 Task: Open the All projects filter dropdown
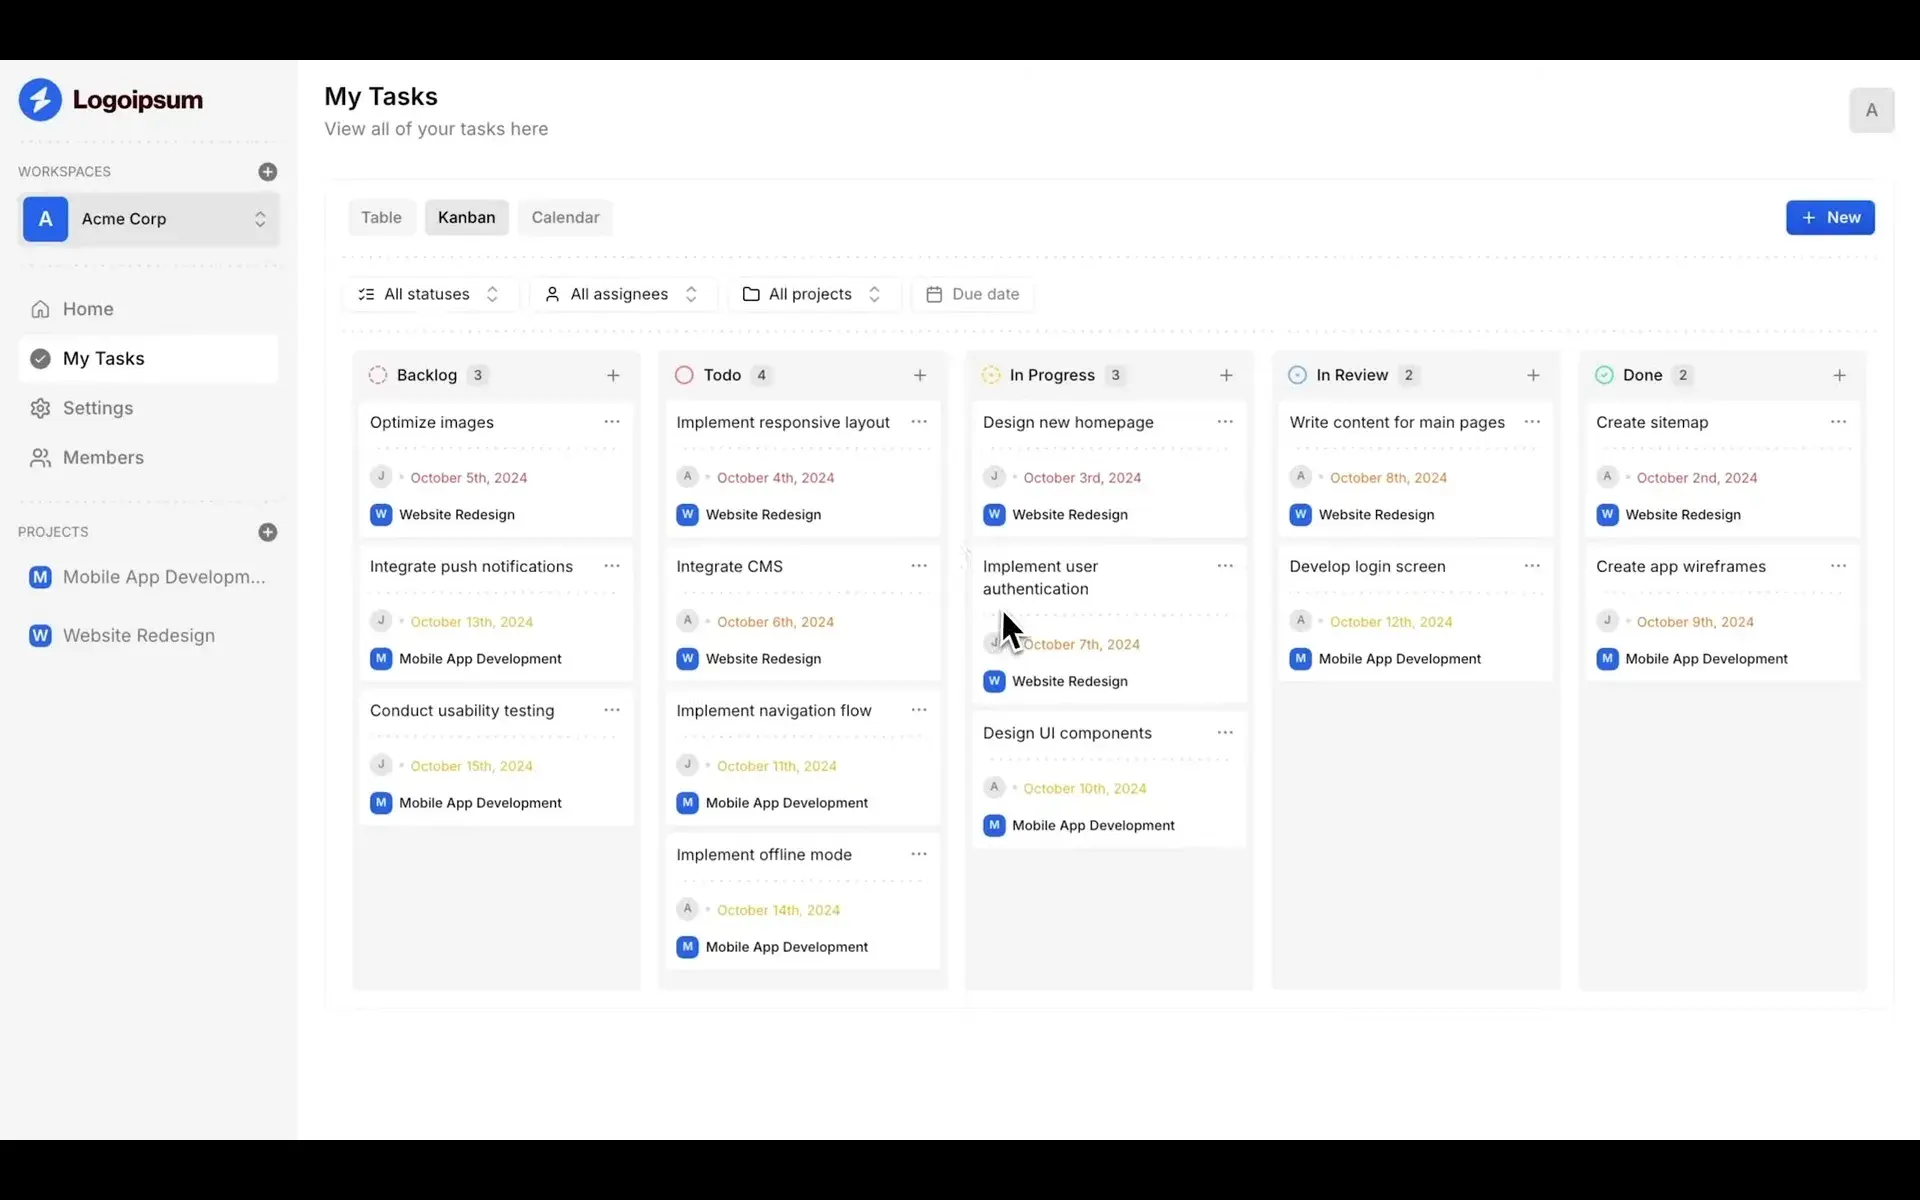pos(812,294)
